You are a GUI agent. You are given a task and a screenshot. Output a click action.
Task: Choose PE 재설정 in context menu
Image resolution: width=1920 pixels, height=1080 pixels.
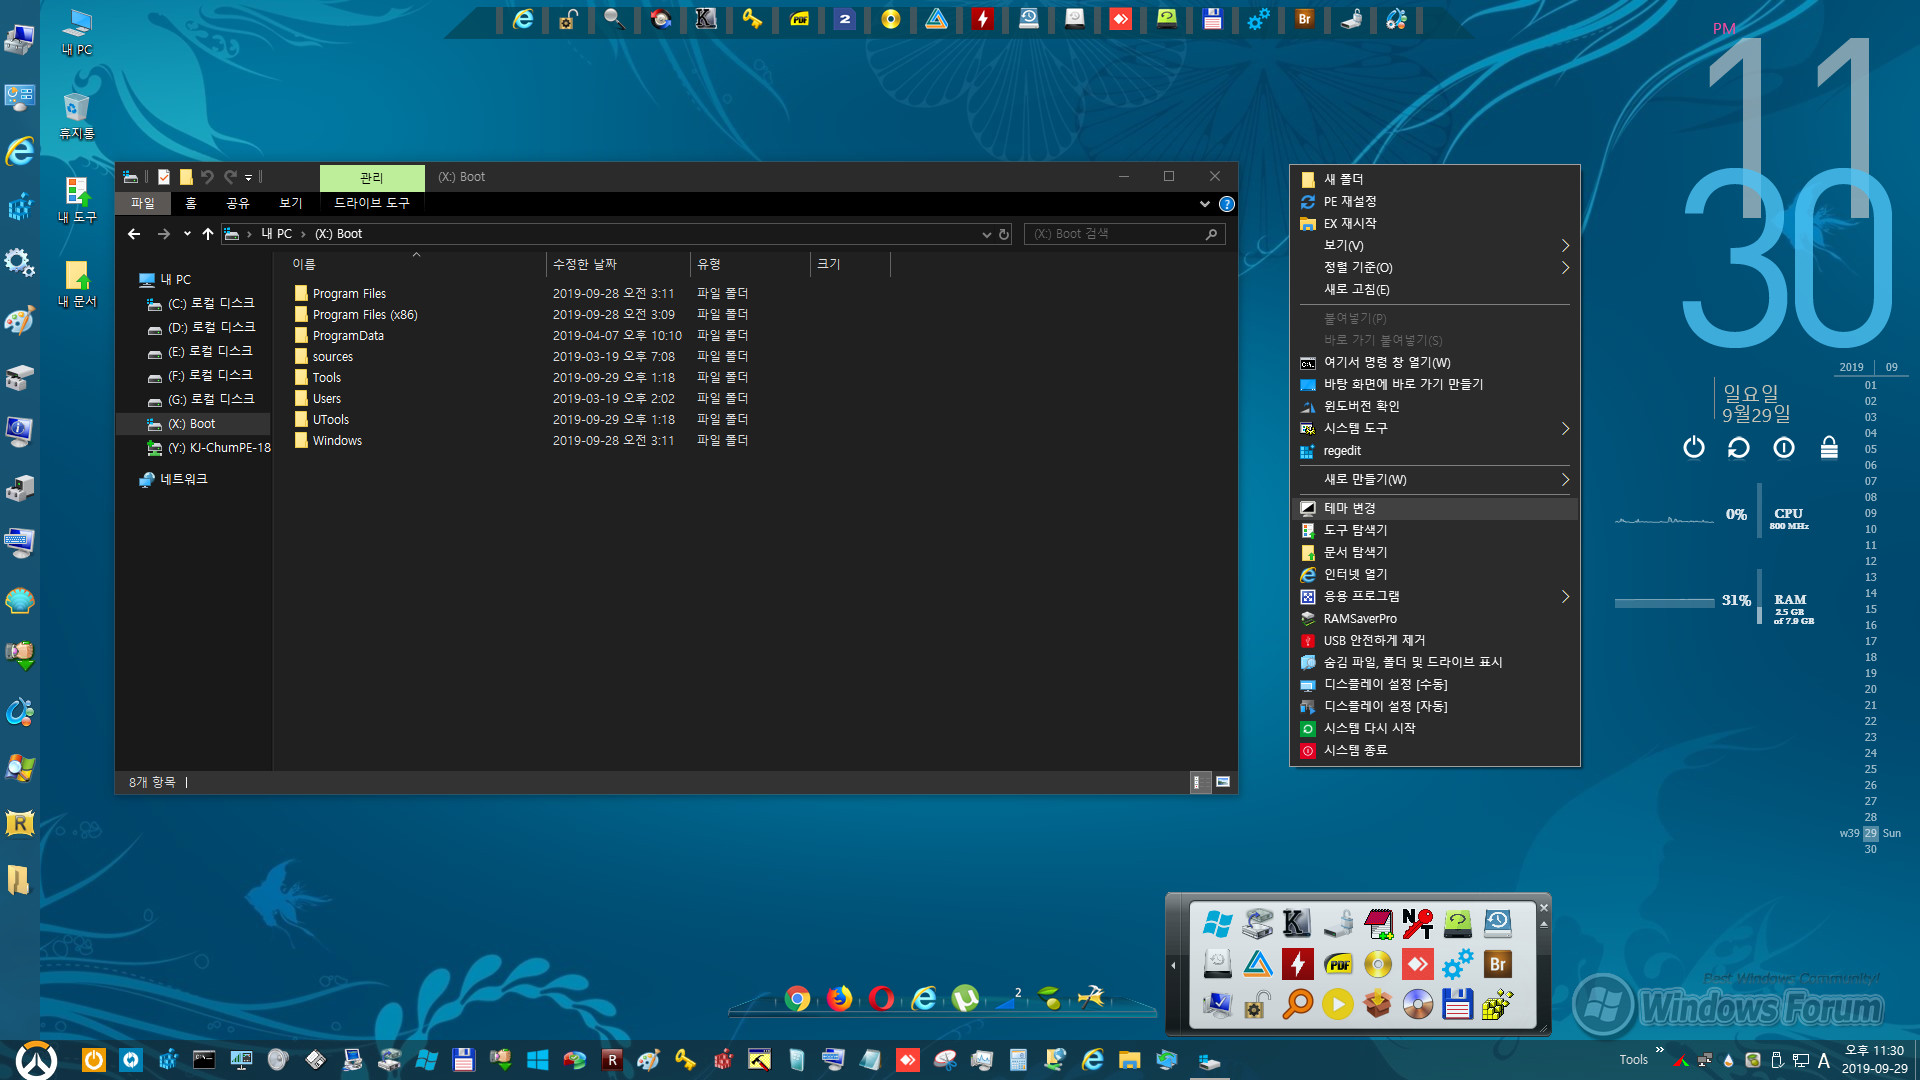pyautogui.click(x=1435, y=202)
